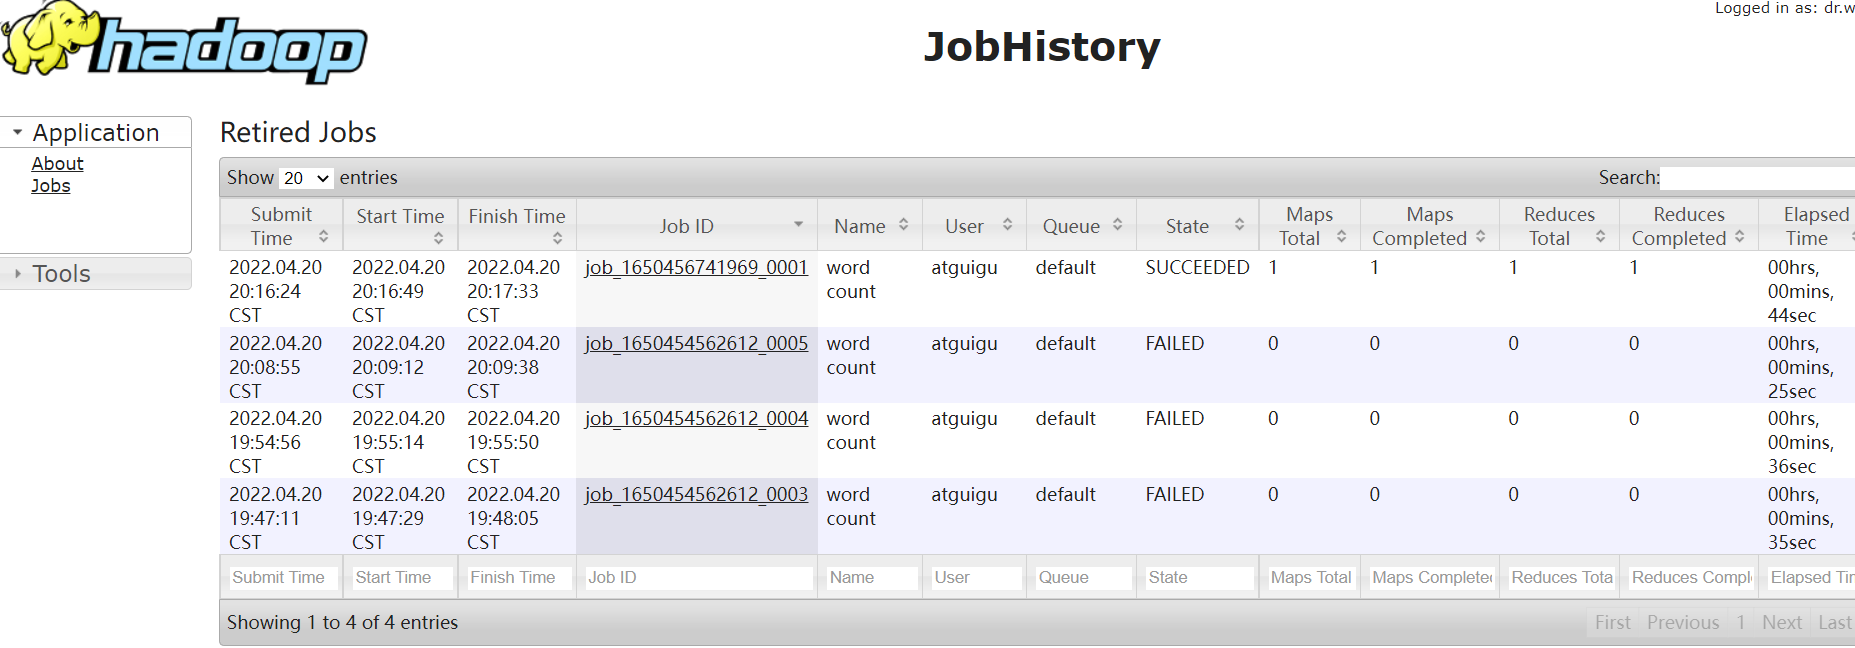Click the Hadoop elephant logo
Image resolution: width=1855 pixels, height=648 pixels.
[x=185, y=42]
